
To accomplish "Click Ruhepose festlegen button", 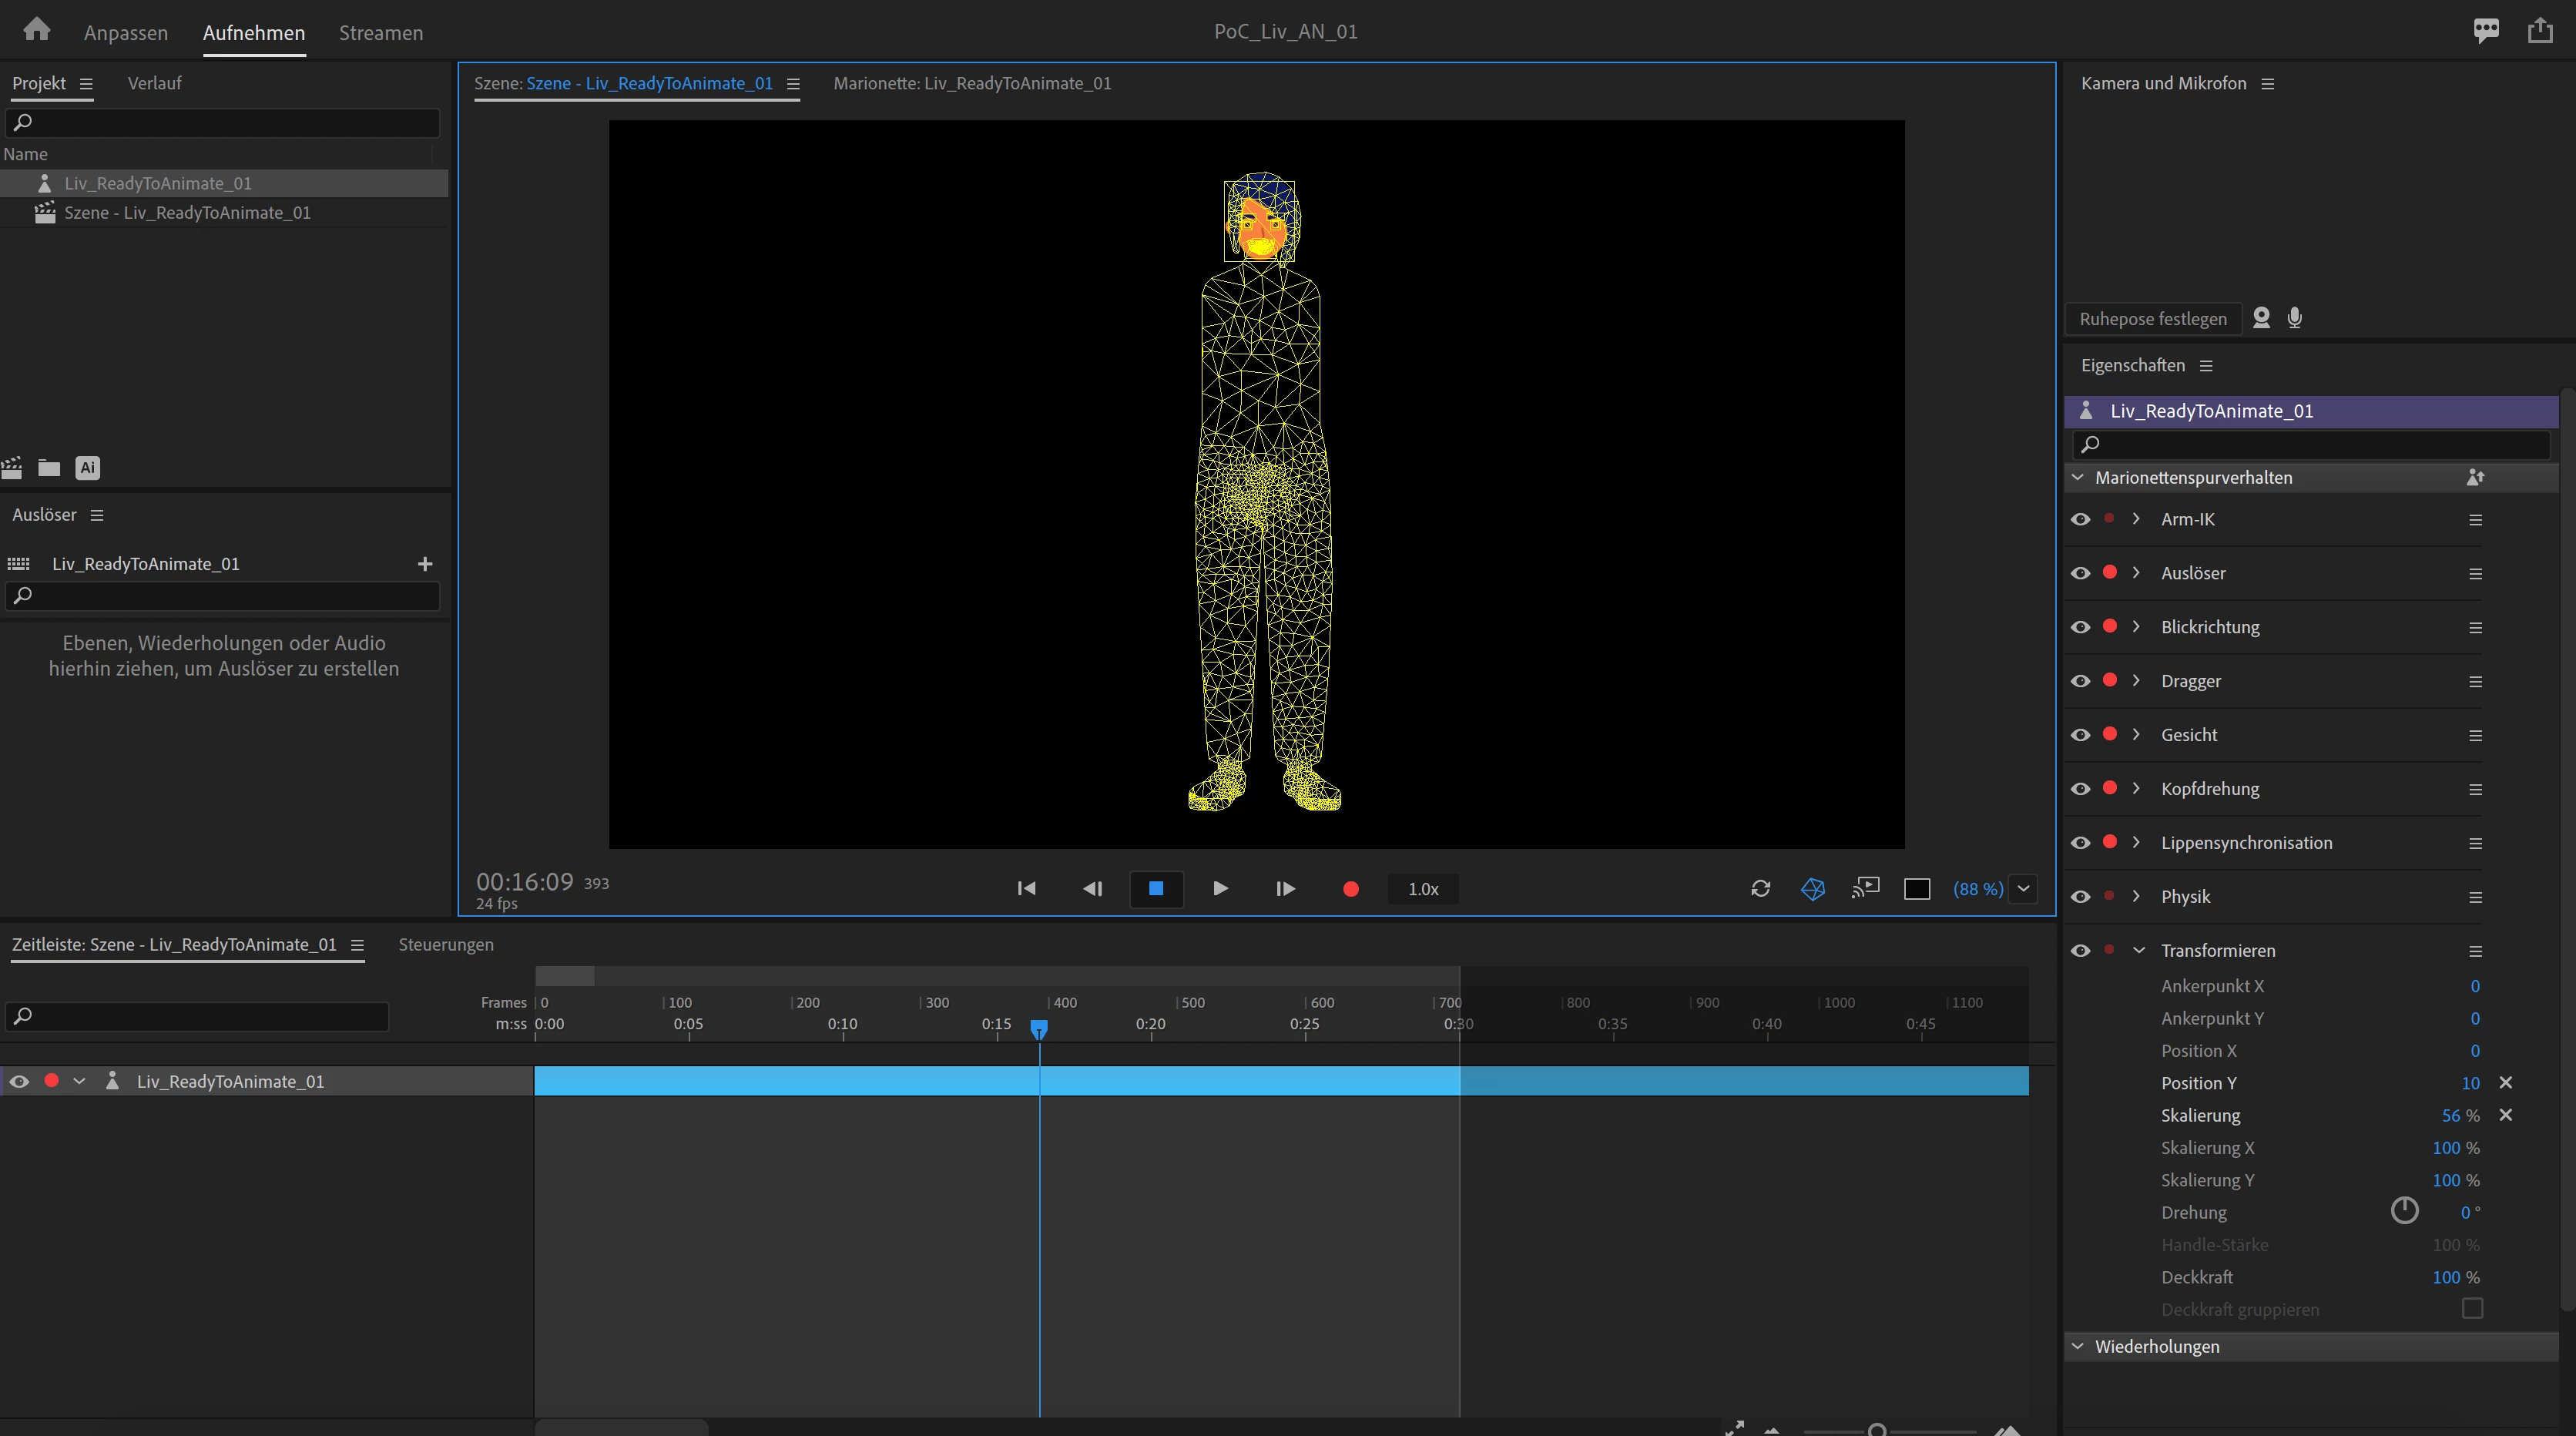I will 2153,319.
